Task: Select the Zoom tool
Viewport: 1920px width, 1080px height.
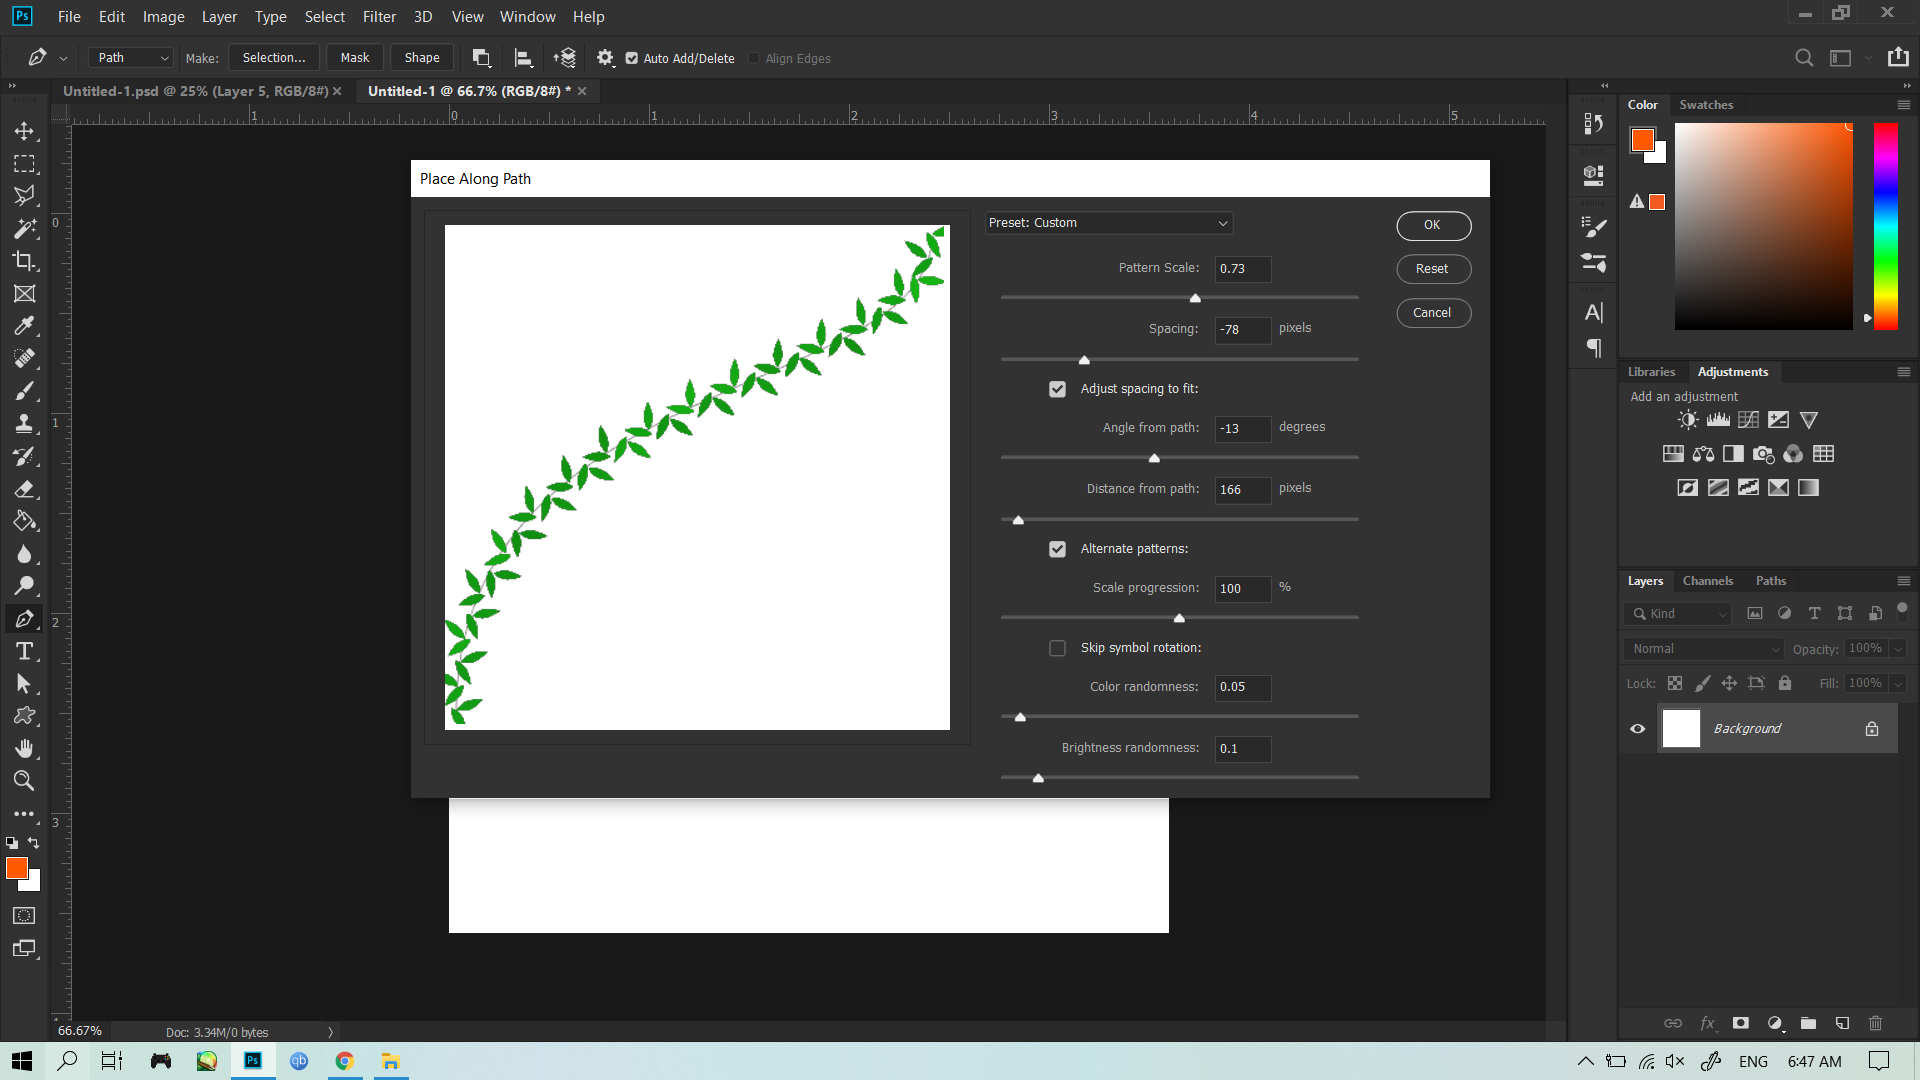Action: click(x=25, y=781)
